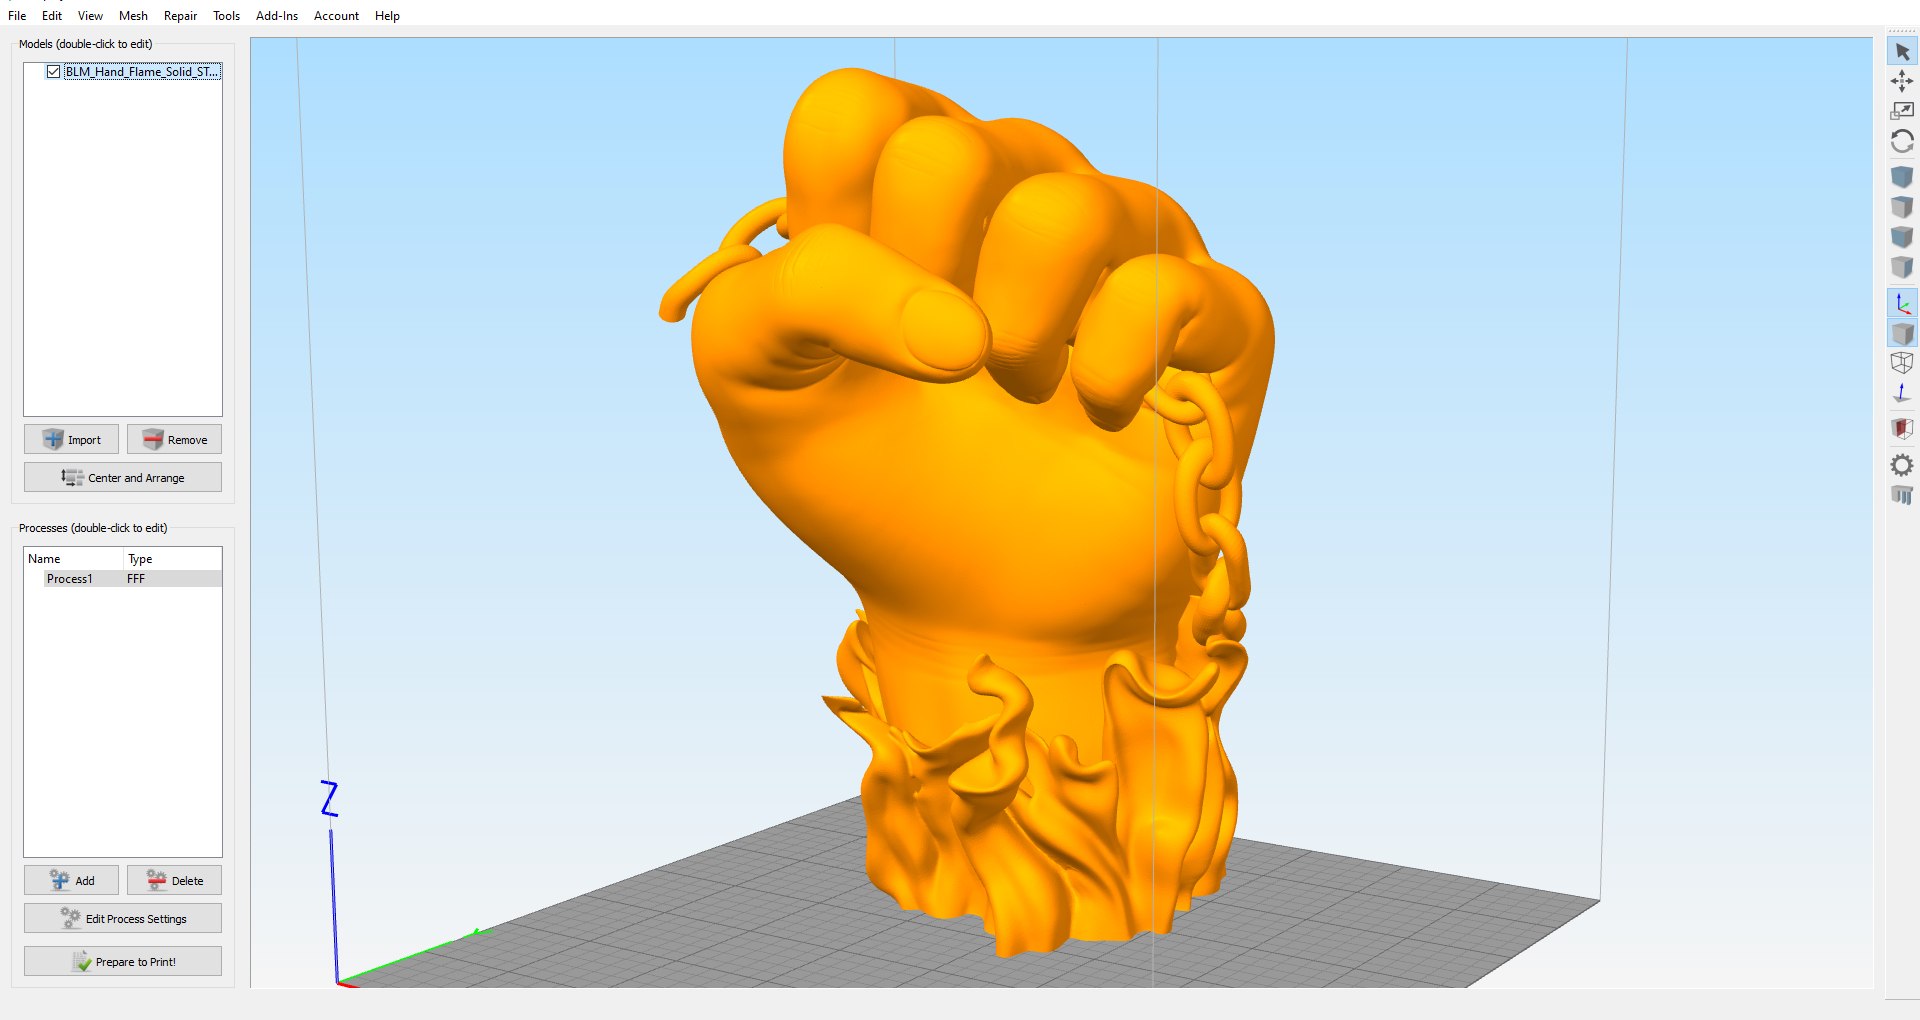Activate the rotate models tool
The height and width of the screenshot is (1020, 1920).
[1902, 141]
